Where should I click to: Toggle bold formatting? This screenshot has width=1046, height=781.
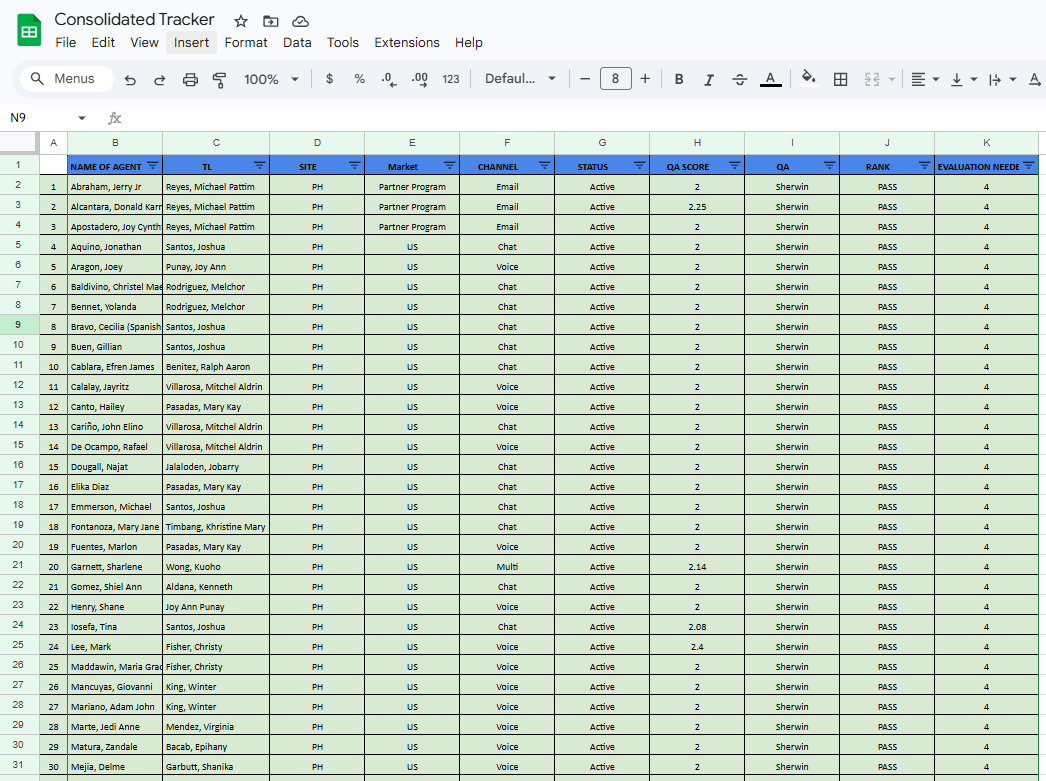click(x=679, y=79)
